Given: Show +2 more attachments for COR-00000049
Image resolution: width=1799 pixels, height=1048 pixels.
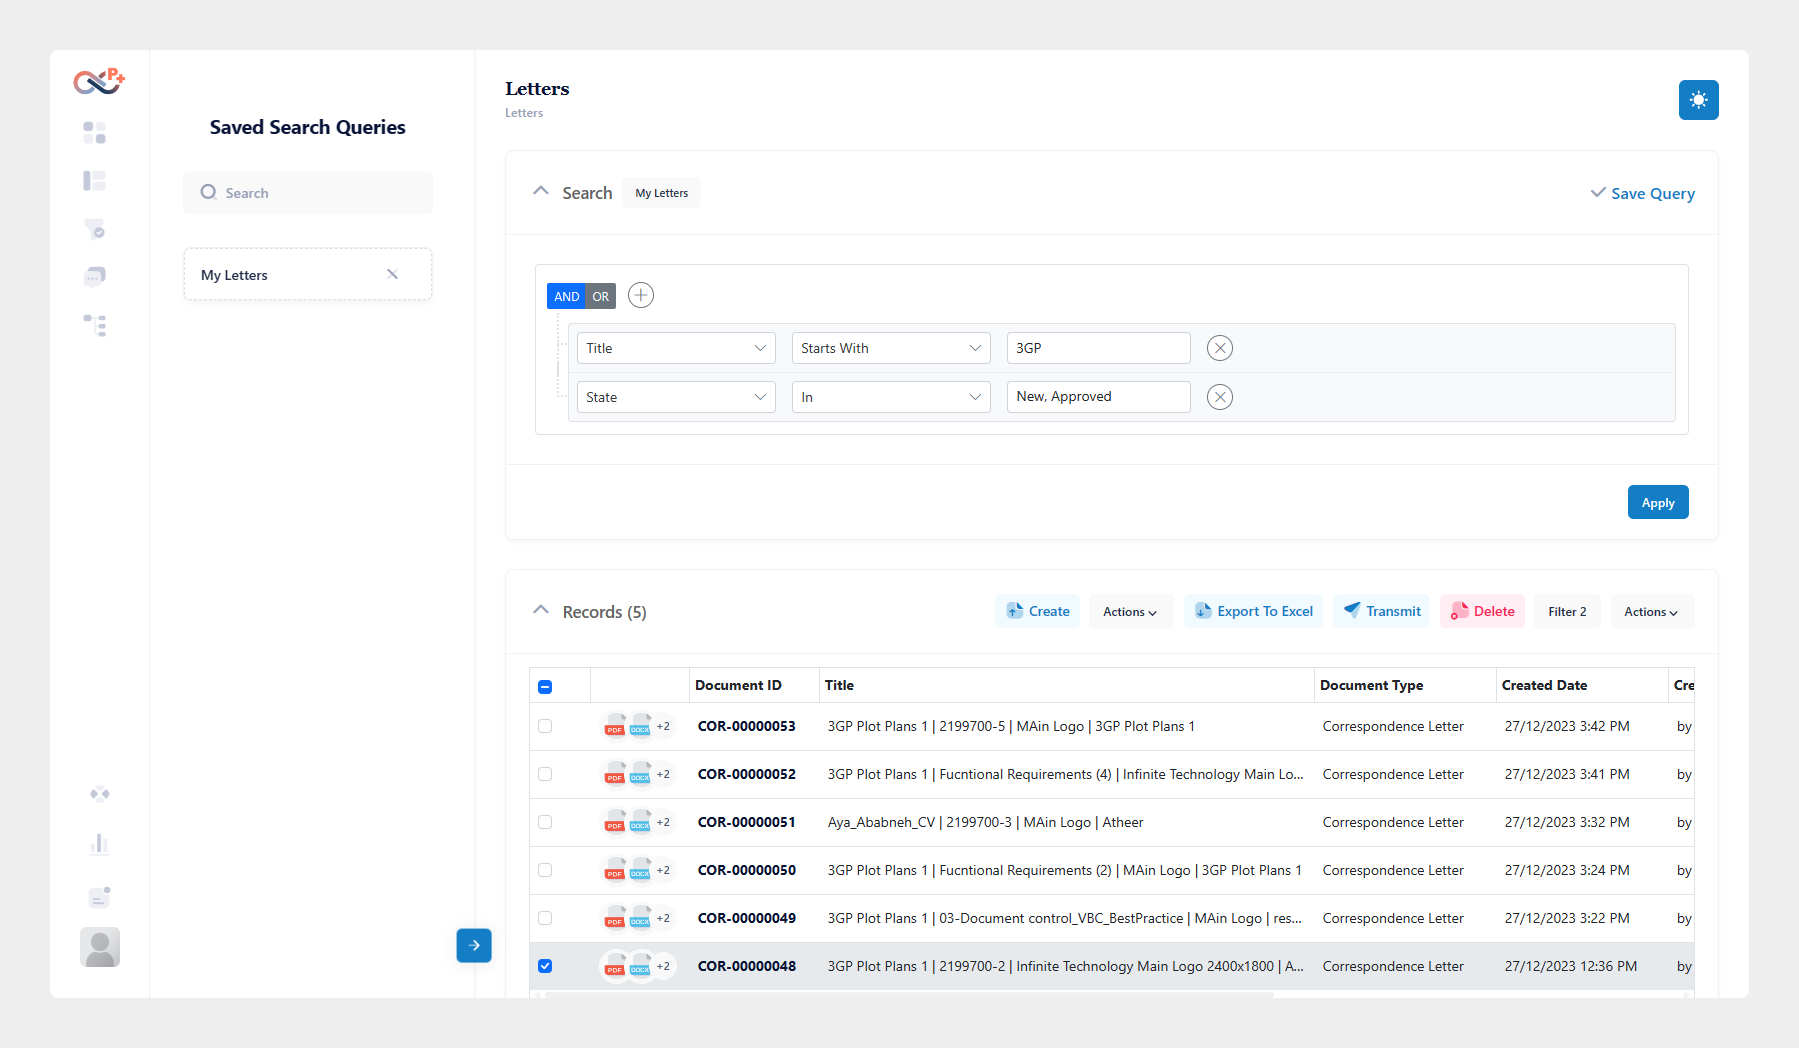Looking at the screenshot, I should coord(663,918).
